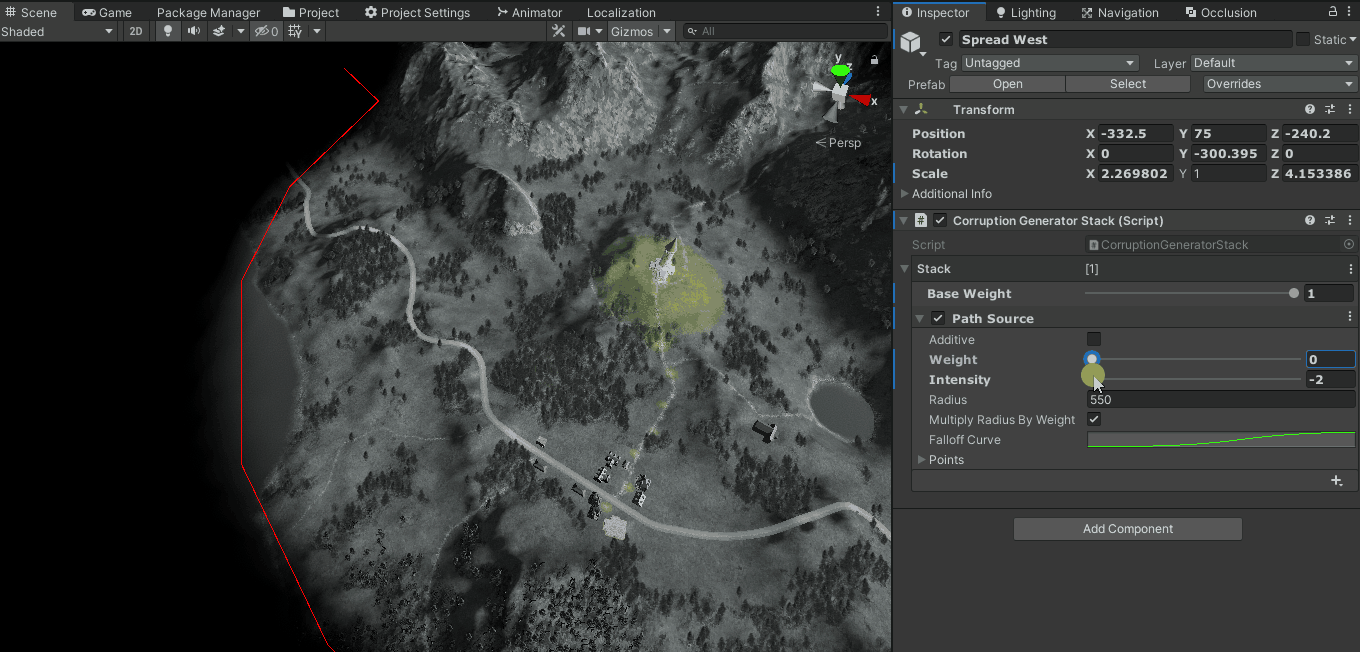Open the Gizmos dropdown arrow
This screenshot has height=652, width=1360.
(x=667, y=31)
